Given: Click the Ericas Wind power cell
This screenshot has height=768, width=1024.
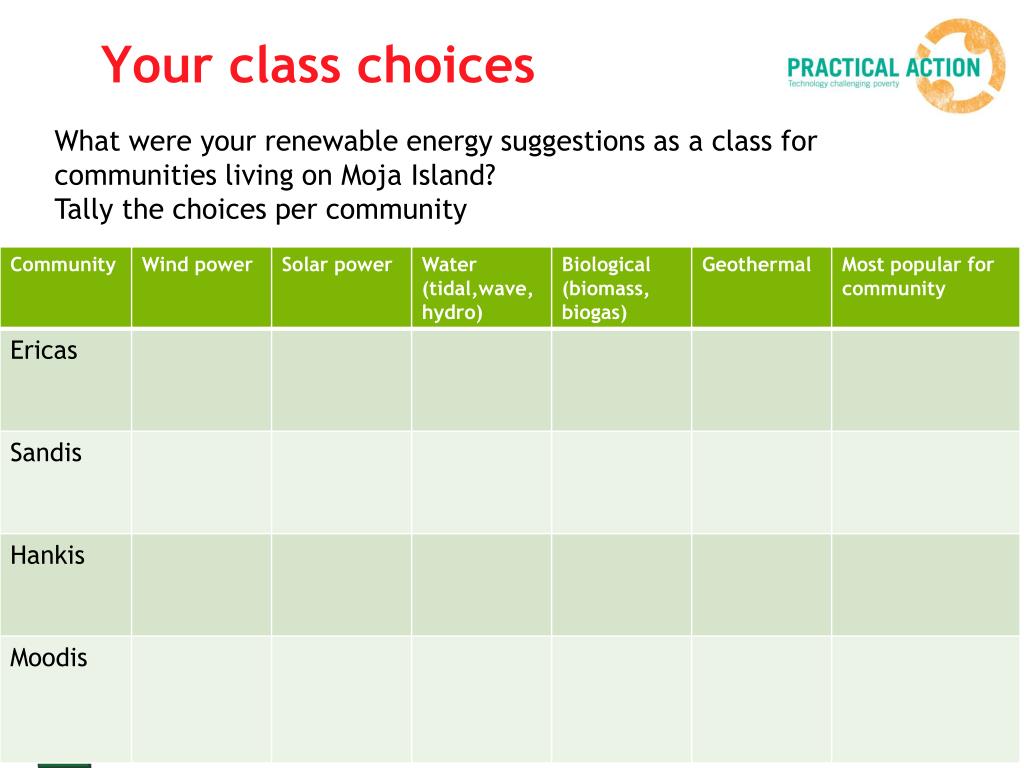Looking at the screenshot, I should point(201,380).
